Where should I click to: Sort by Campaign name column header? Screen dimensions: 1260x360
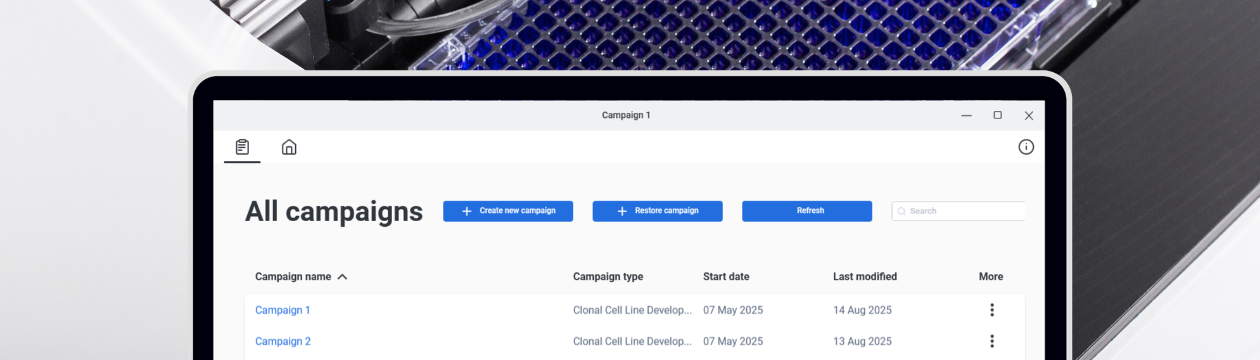point(293,277)
